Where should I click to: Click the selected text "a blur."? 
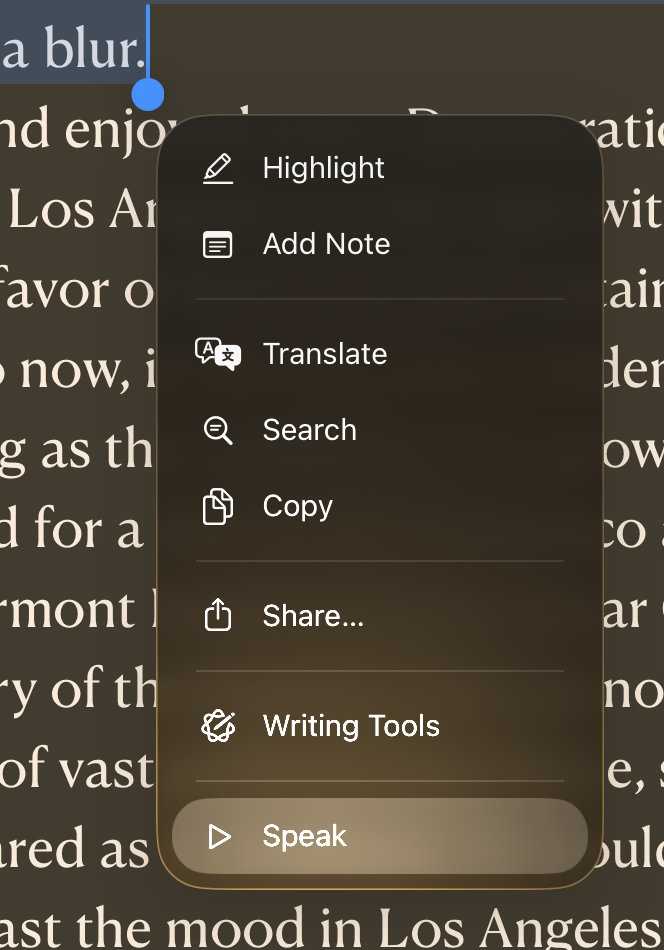70,48
